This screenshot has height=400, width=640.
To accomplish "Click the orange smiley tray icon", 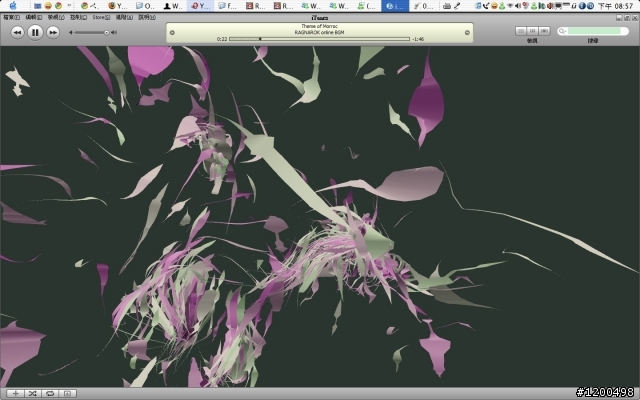I will click(494, 6).
